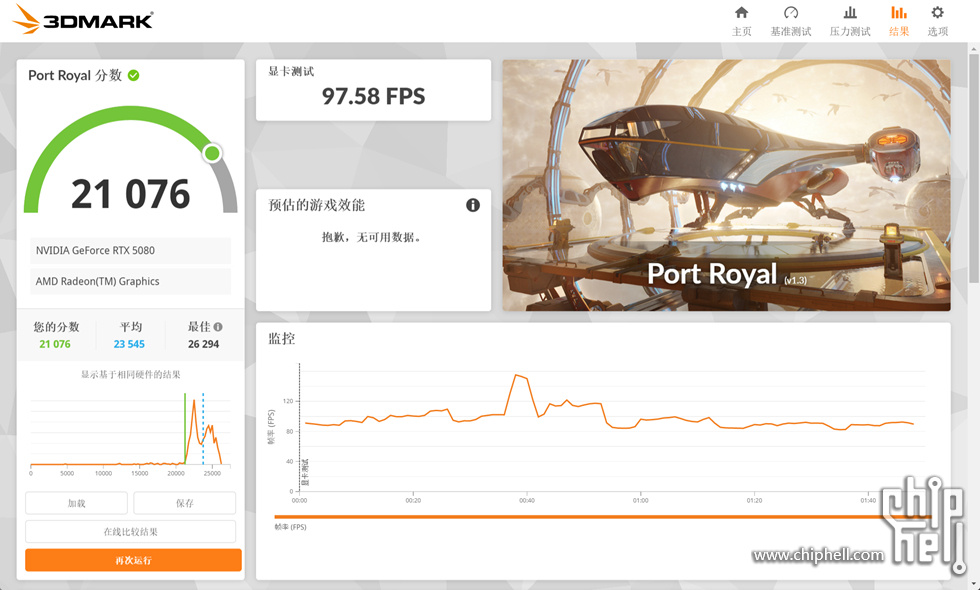The image size is (980, 590).
Task: Open 选项 settings gear icon
Action: pyautogui.click(x=937, y=13)
